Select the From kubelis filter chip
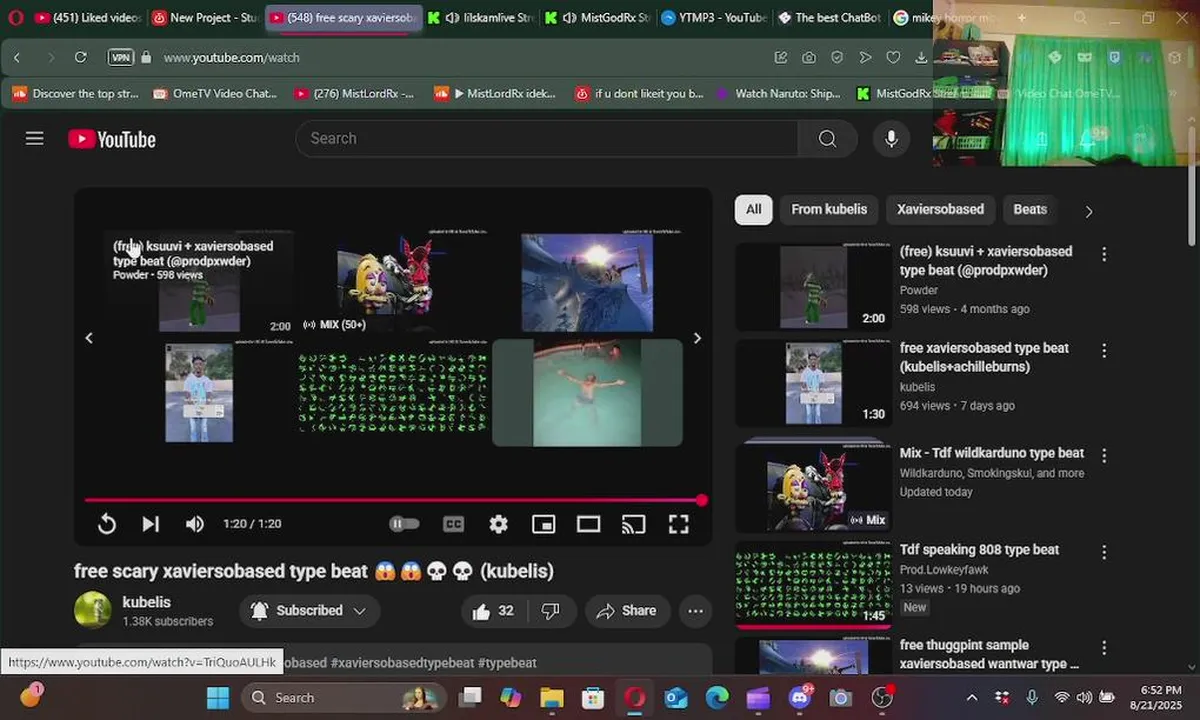 pyautogui.click(x=829, y=209)
